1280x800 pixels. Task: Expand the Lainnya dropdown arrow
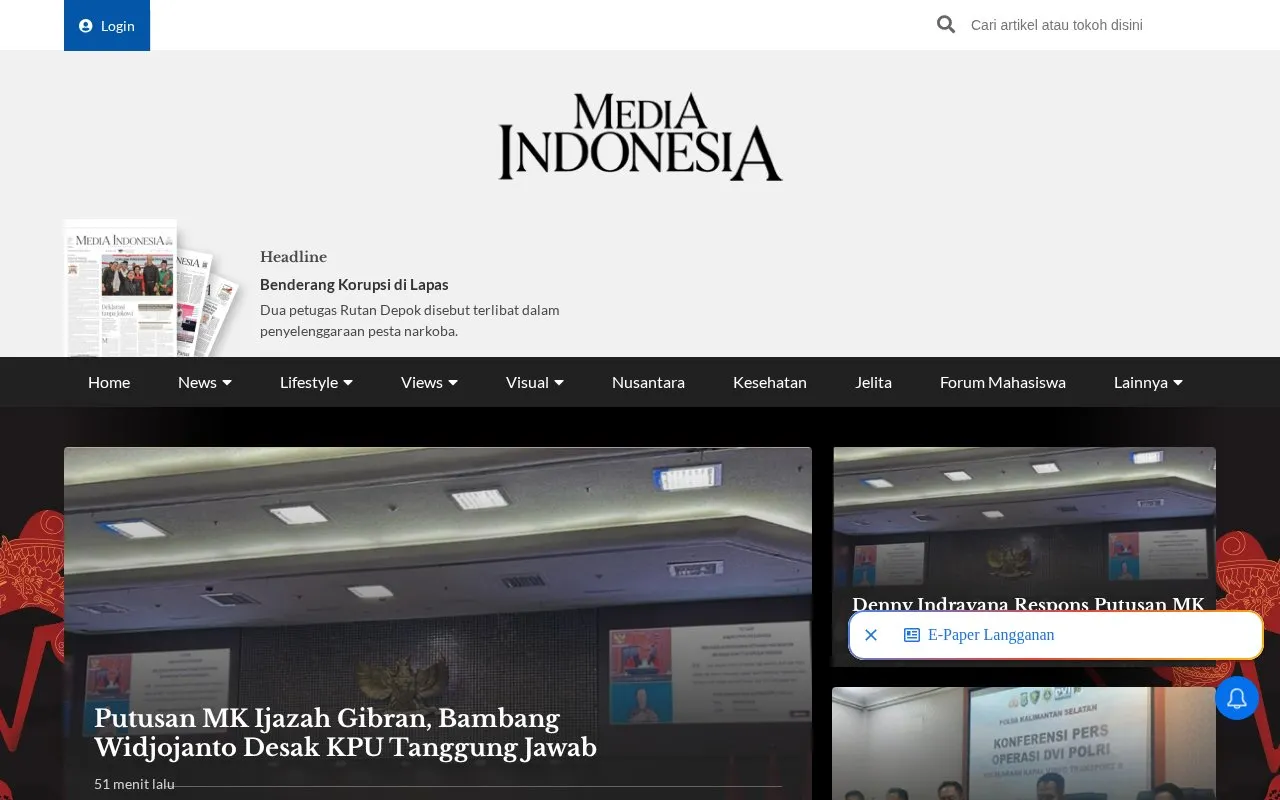pyautogui.click(x=1178, y=383)
